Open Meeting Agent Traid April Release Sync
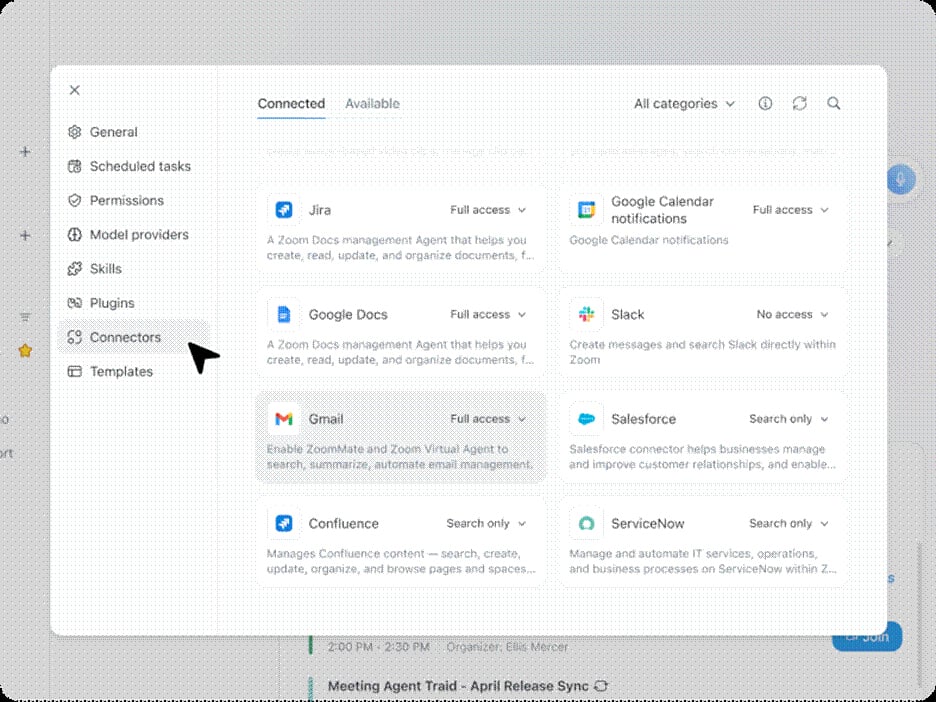 tap(458, 686)
